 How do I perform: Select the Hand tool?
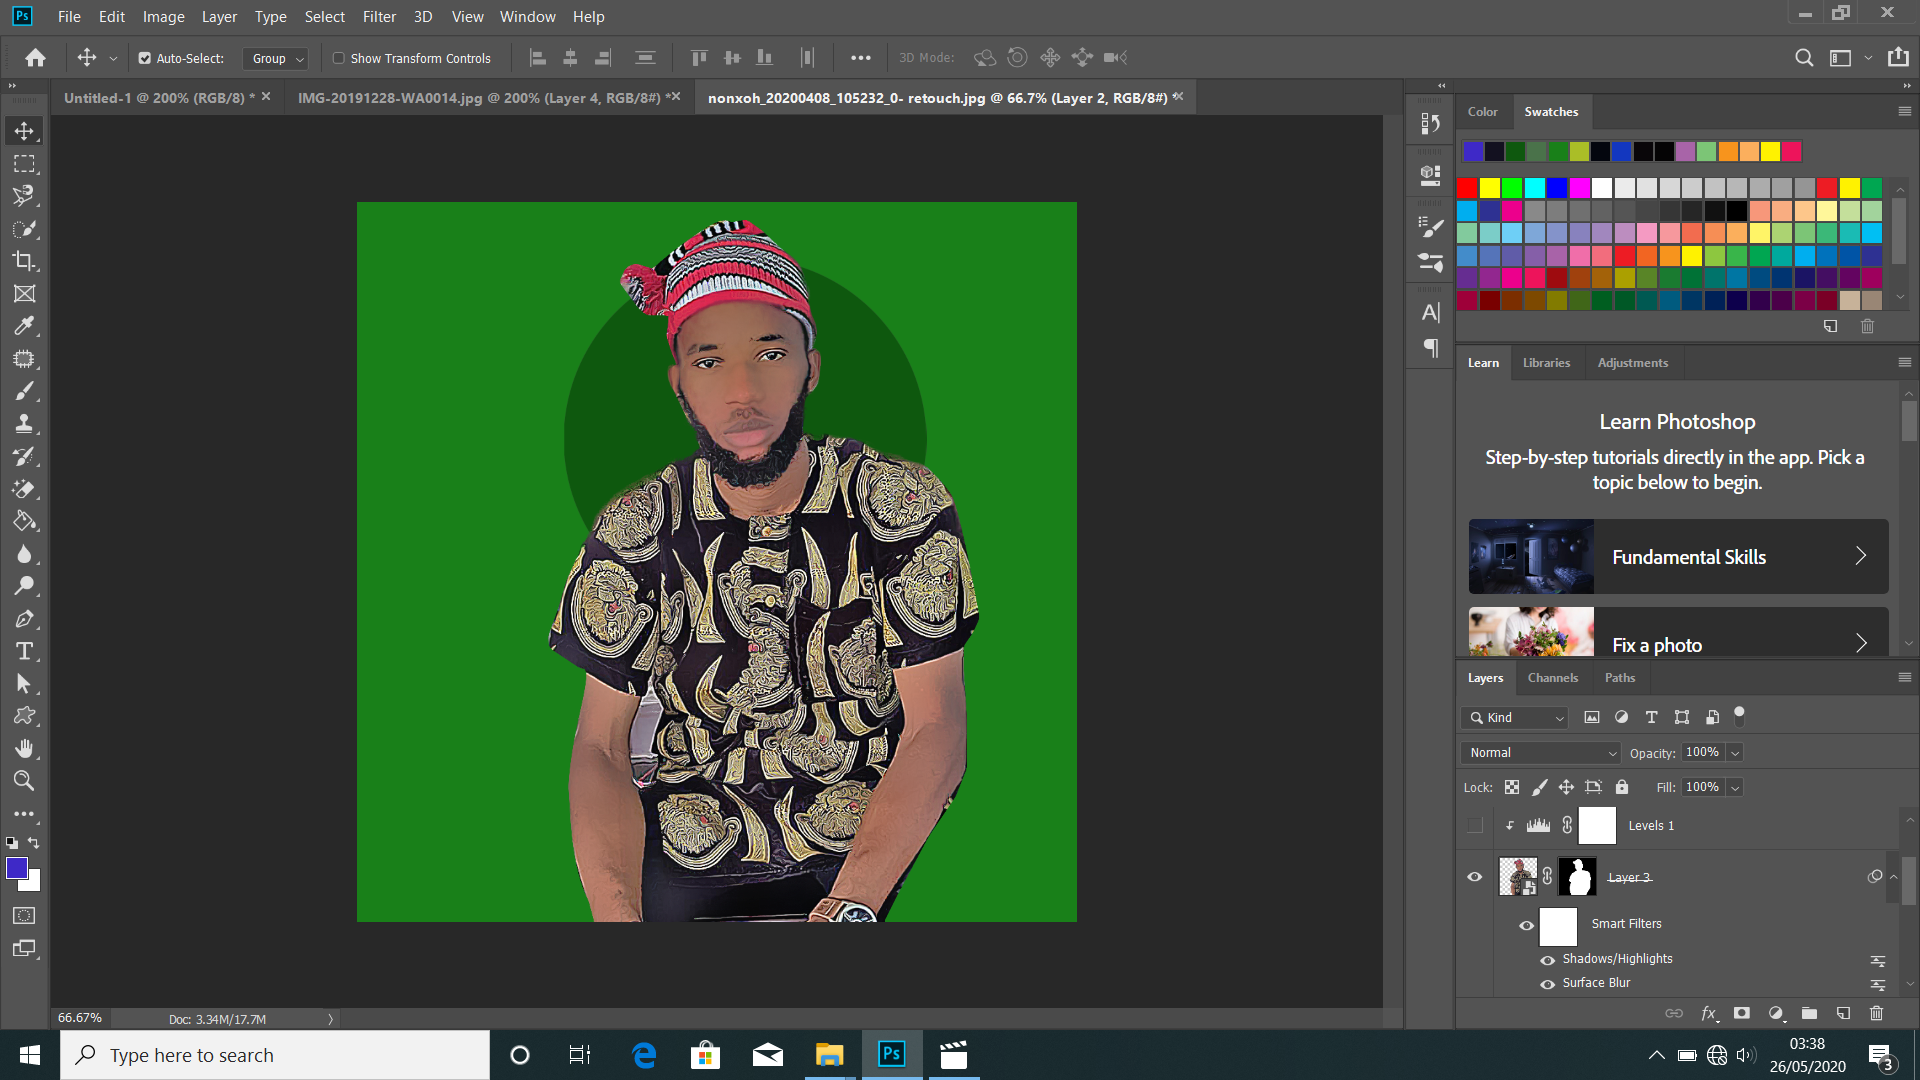click(24, 749)
